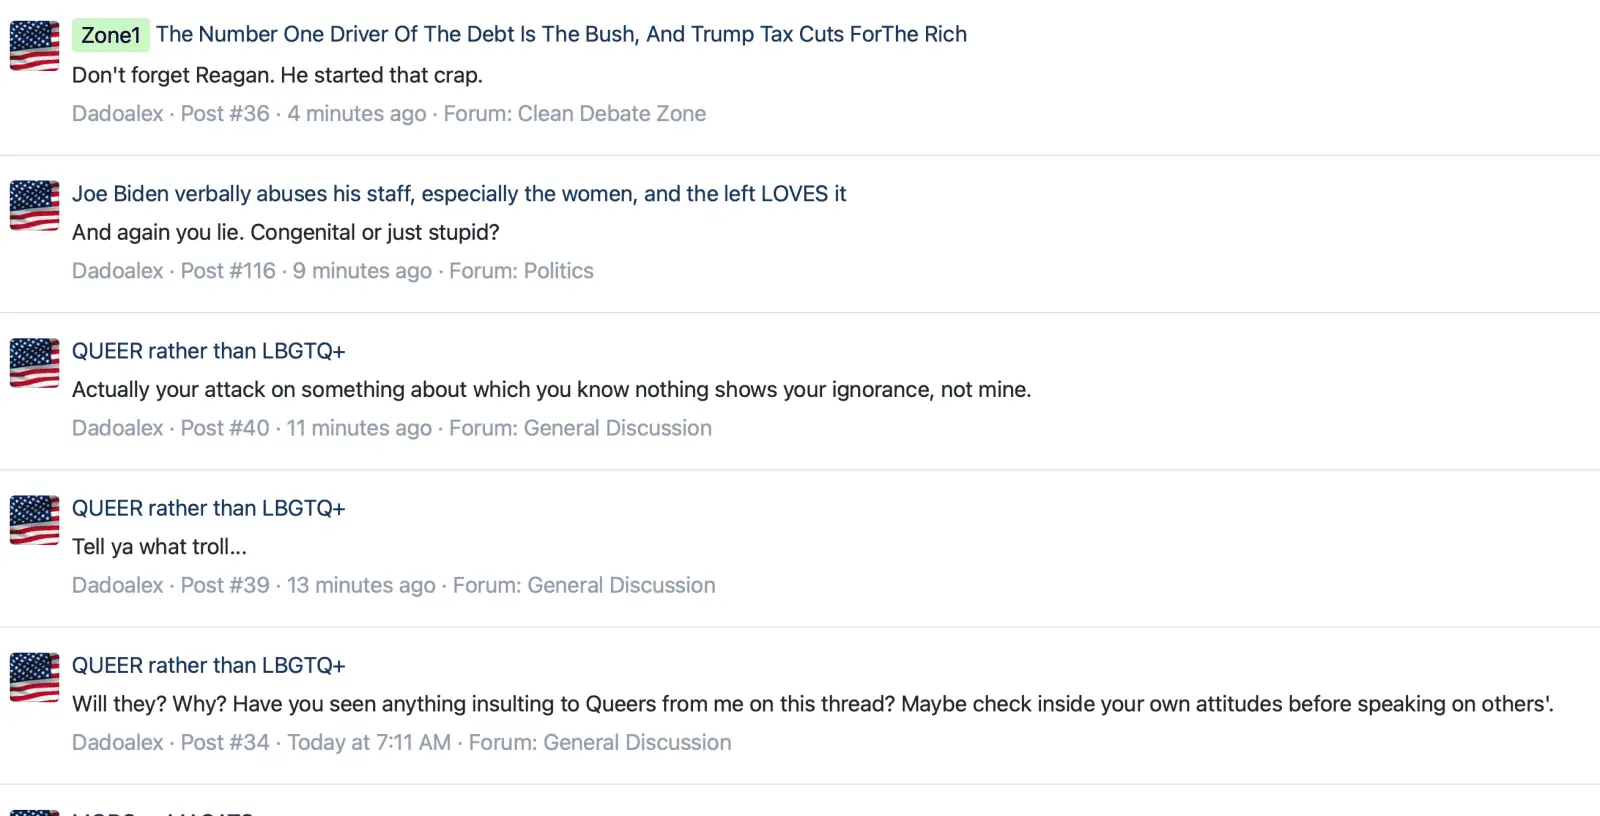Click the green Zone1 prefix label
1600x816 pixels.
[x=110, y=35]
